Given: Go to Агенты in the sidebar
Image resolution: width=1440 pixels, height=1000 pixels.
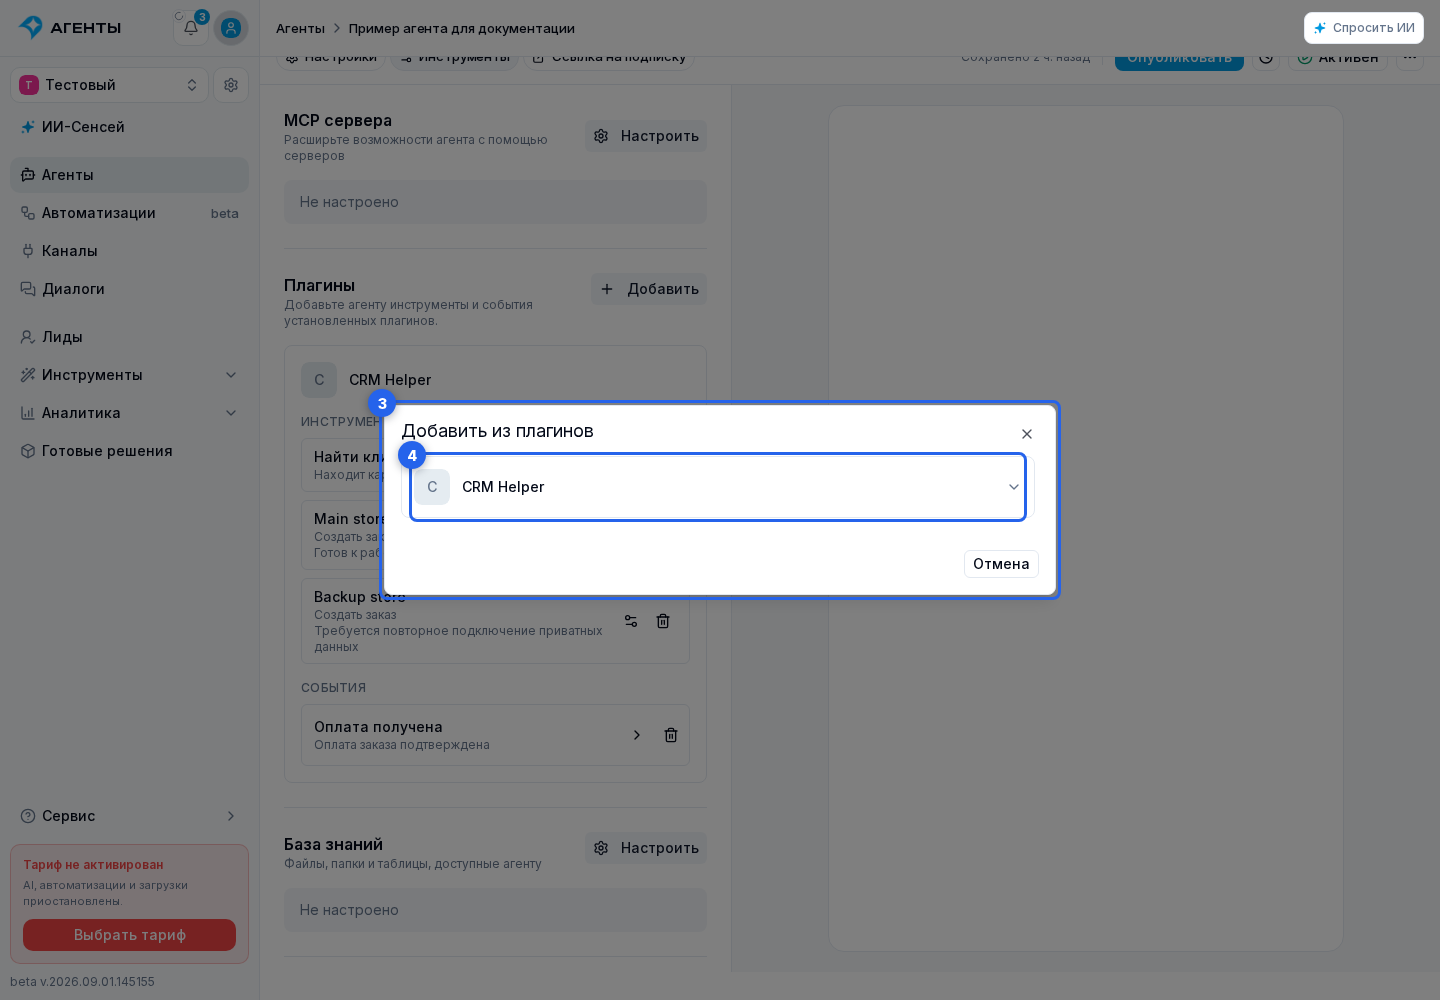Looking at the screenshot, I should (x=129, y=175).
